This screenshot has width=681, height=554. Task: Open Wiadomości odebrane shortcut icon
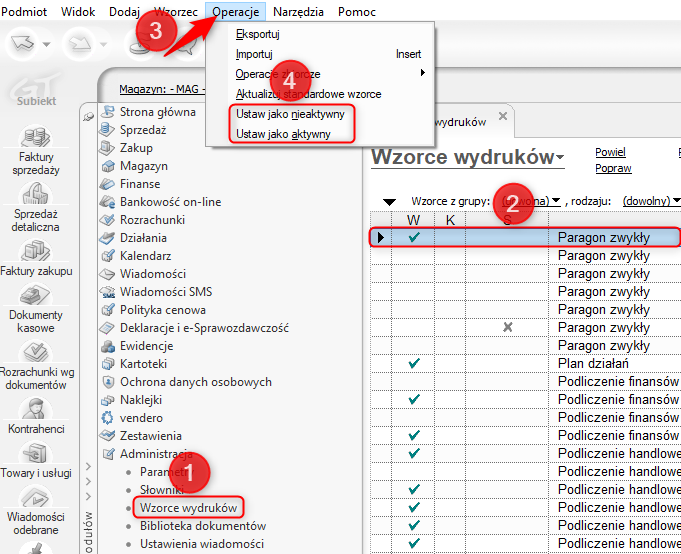pos(36,498)
